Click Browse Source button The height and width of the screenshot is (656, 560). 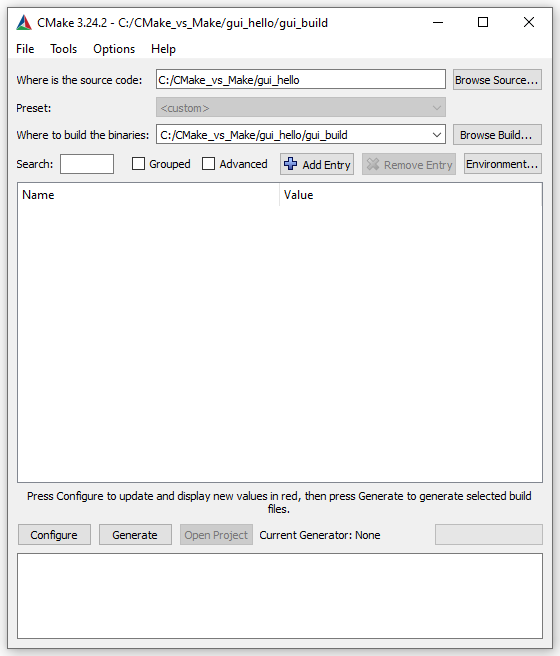click(x=497, y=79)
